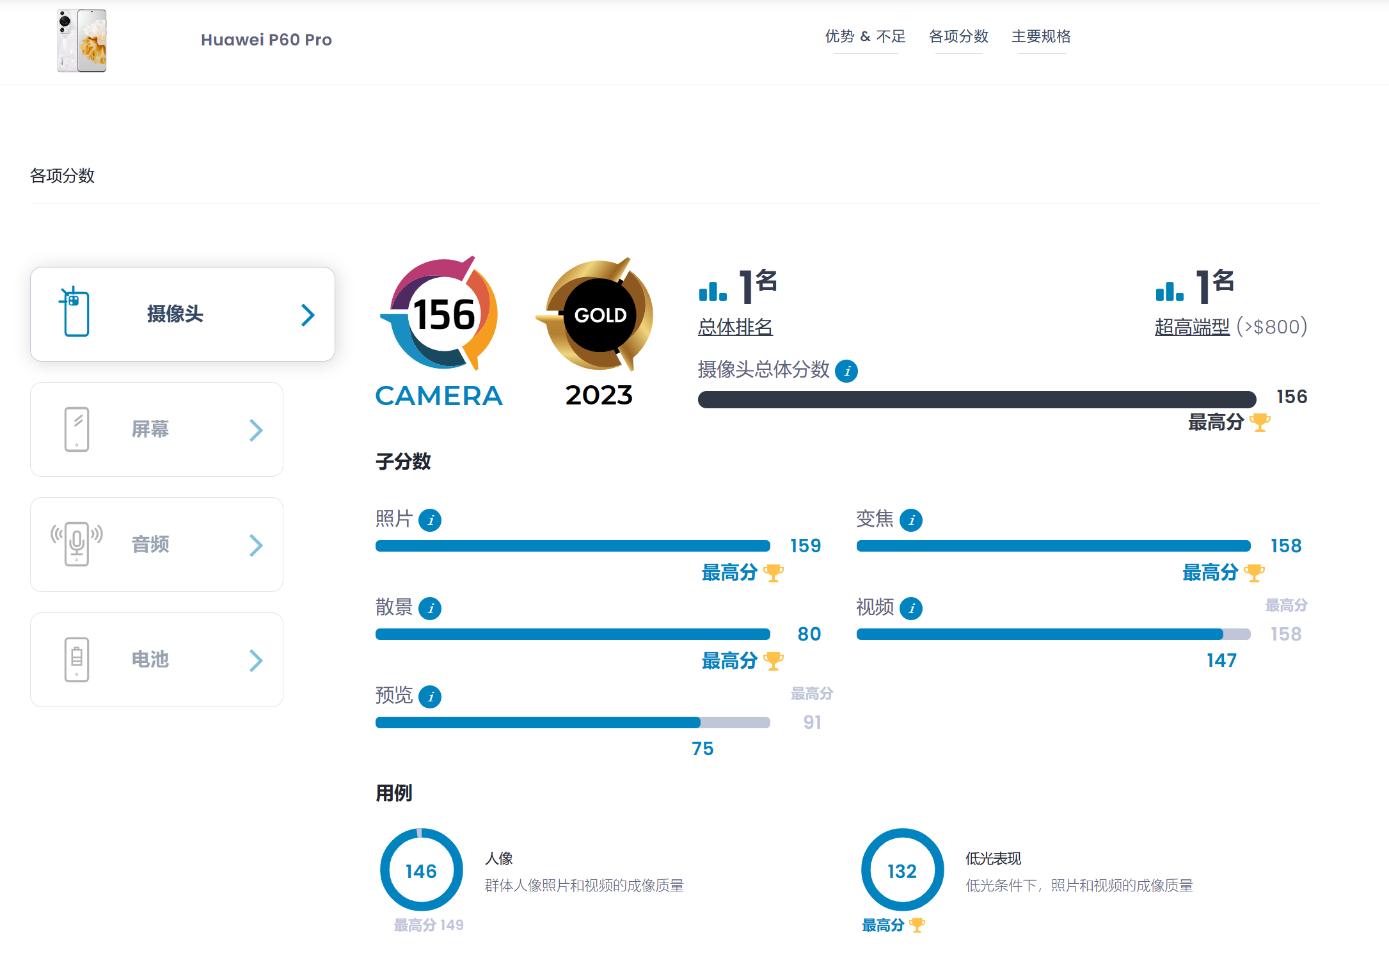This screenshot has width=1389, height=958.
Task: Click the chevron arrow on 音频 card
Action: tap(256, 545)
